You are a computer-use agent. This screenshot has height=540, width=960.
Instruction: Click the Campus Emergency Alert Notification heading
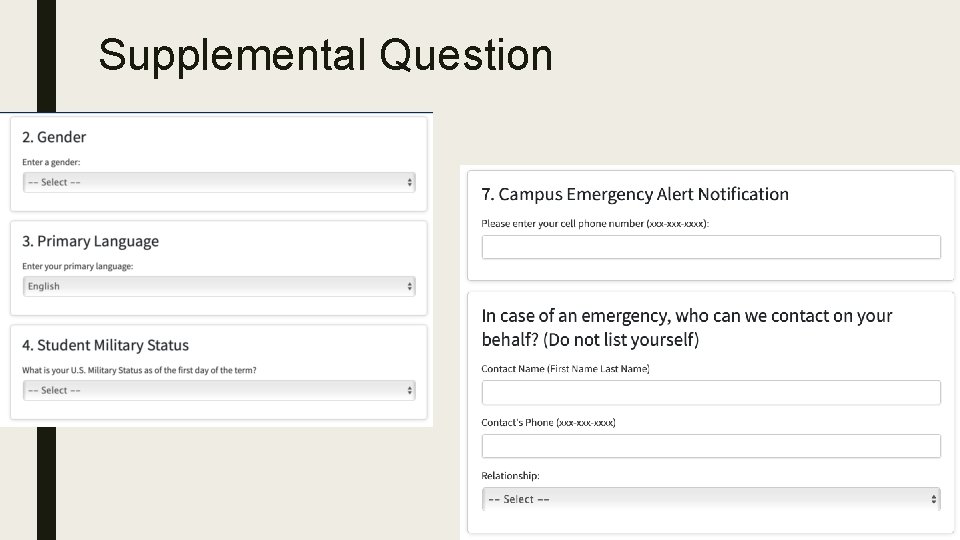[635, 194]
